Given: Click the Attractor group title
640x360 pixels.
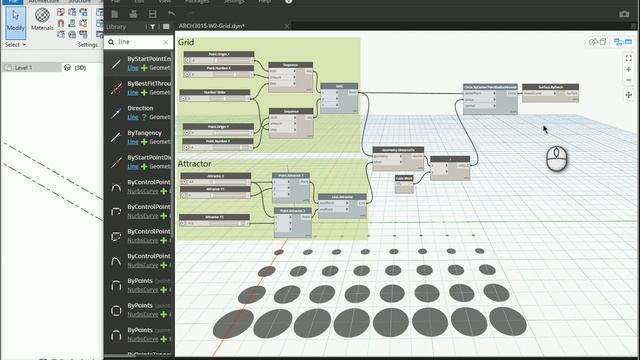Looking at the screenshot, I should pyautogui.click(x=194, y=164).
